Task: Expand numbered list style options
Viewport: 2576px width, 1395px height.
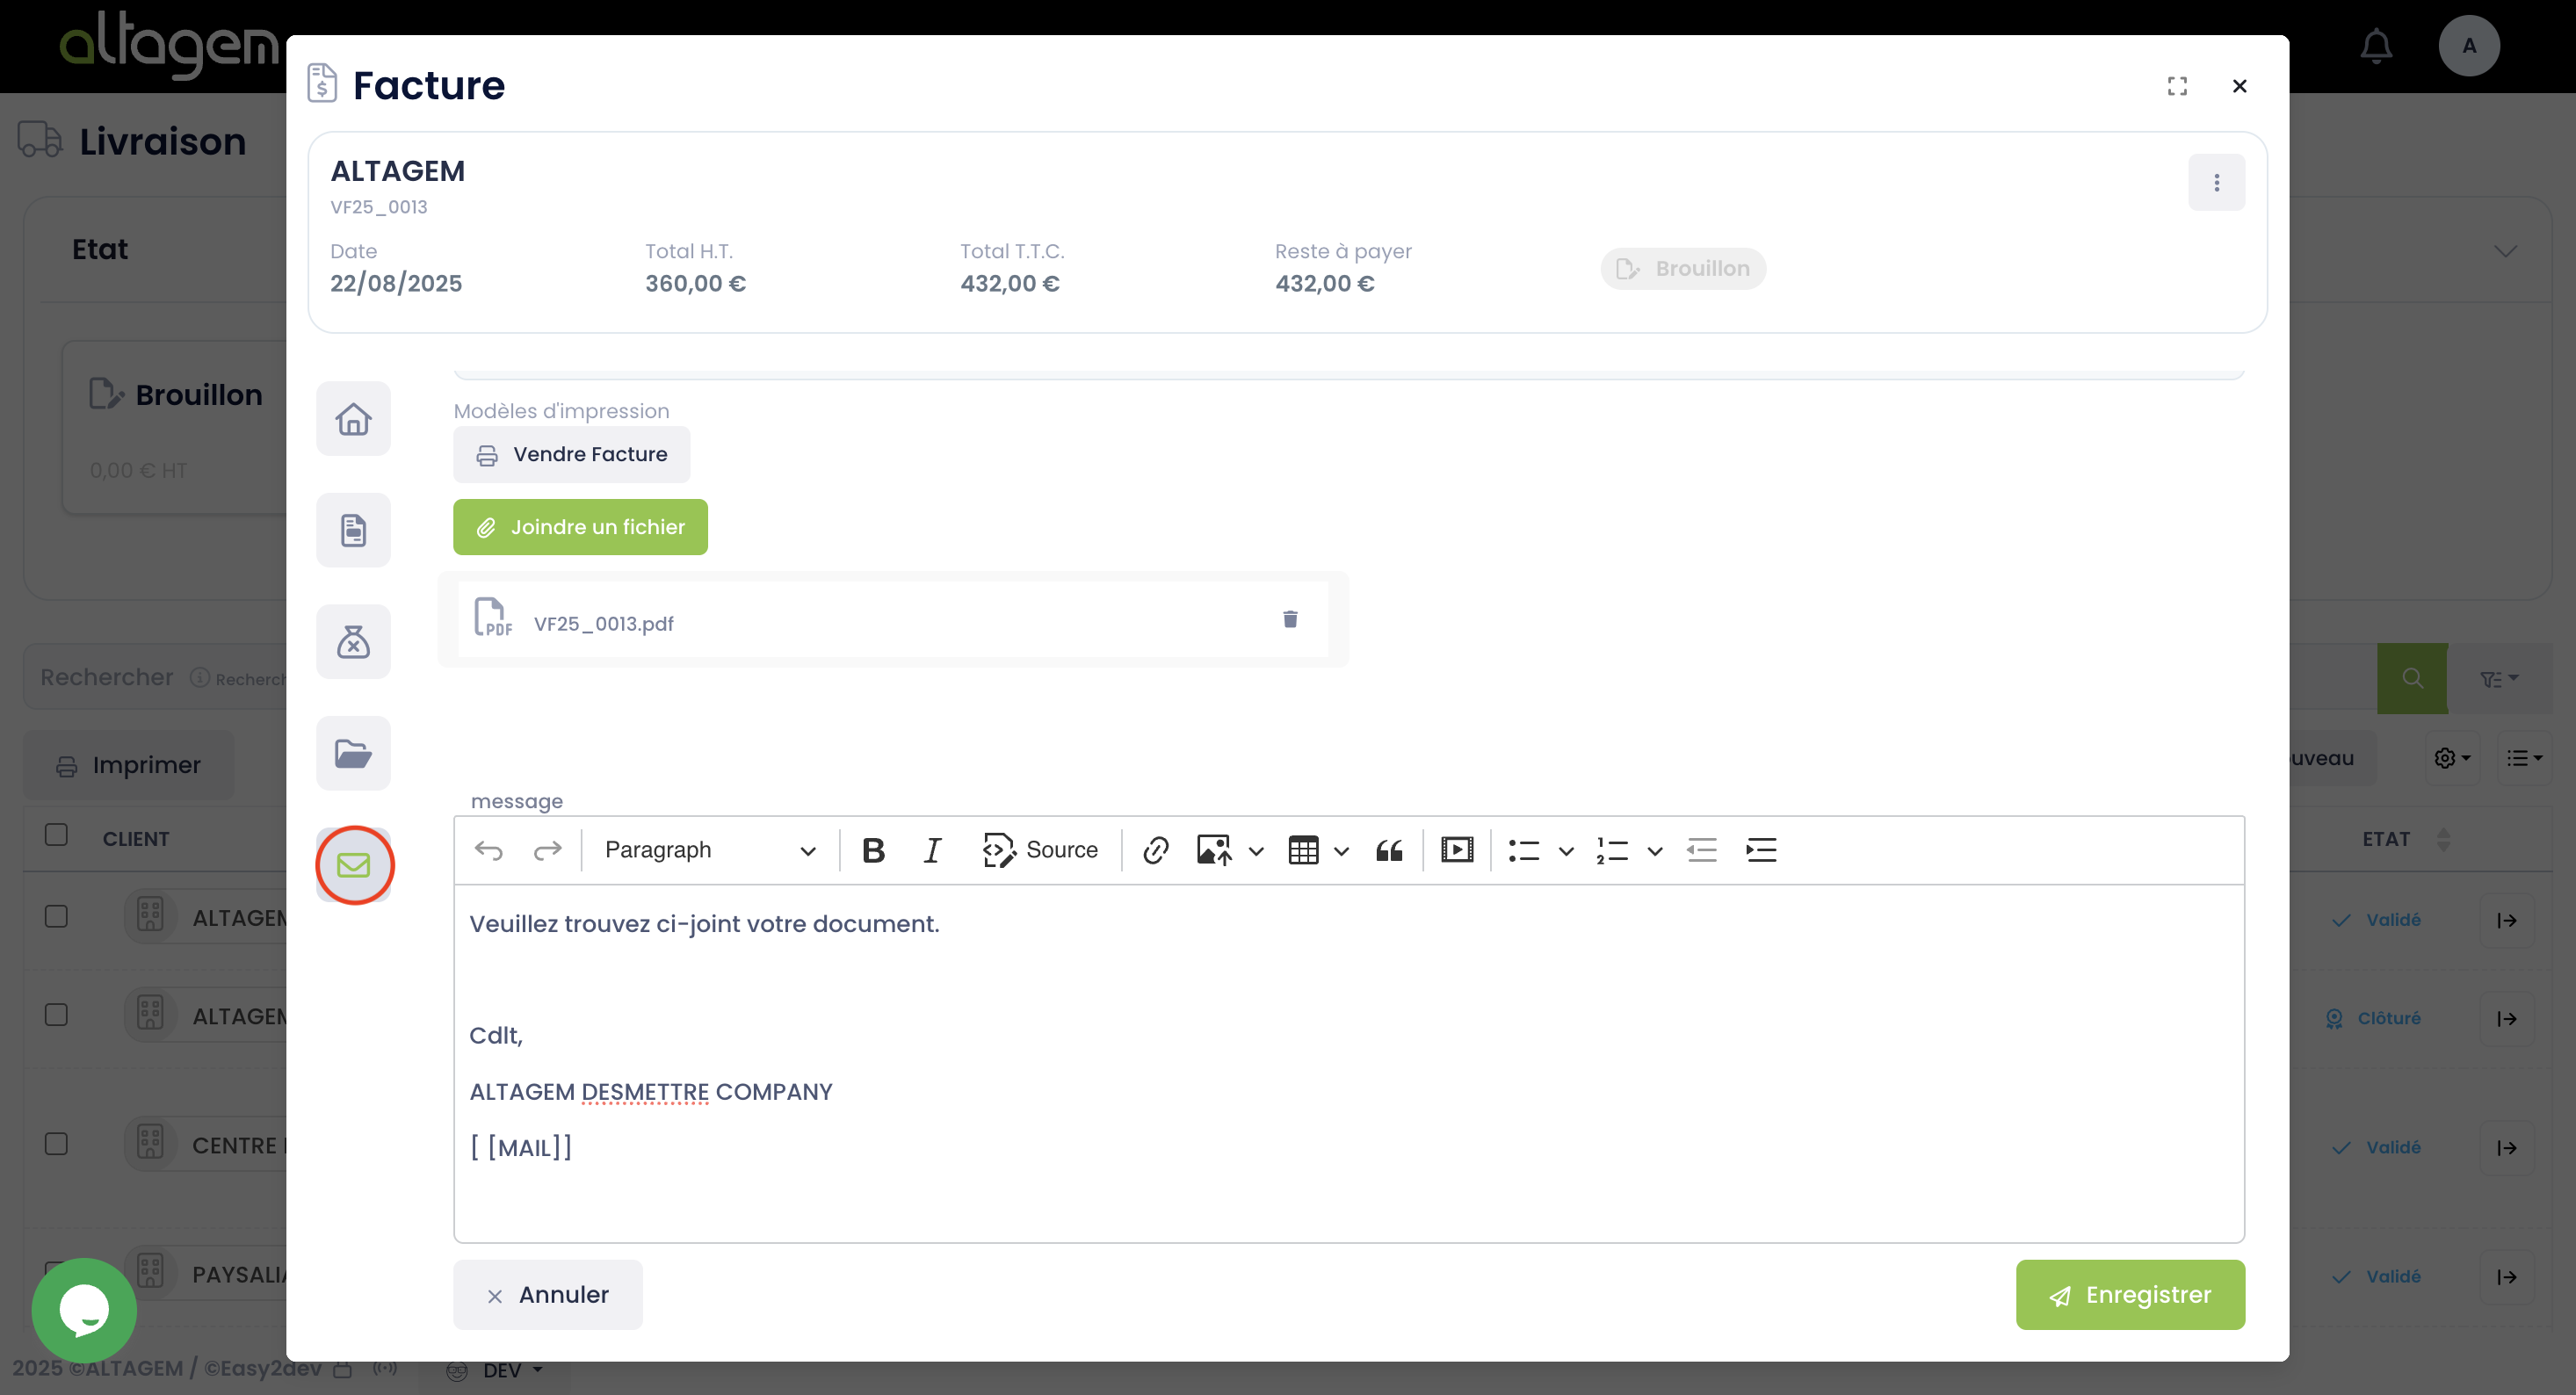Action: [x=1655, y=851]
